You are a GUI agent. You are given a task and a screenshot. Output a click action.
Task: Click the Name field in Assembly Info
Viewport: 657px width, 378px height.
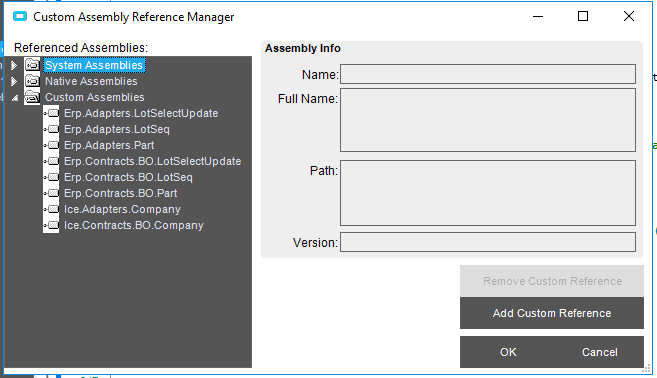[x=488, y=74]
